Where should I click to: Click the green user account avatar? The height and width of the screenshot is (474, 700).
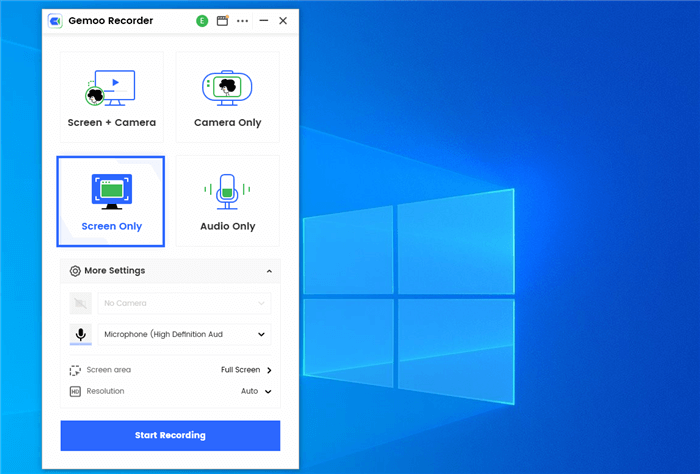pos(202,21)
